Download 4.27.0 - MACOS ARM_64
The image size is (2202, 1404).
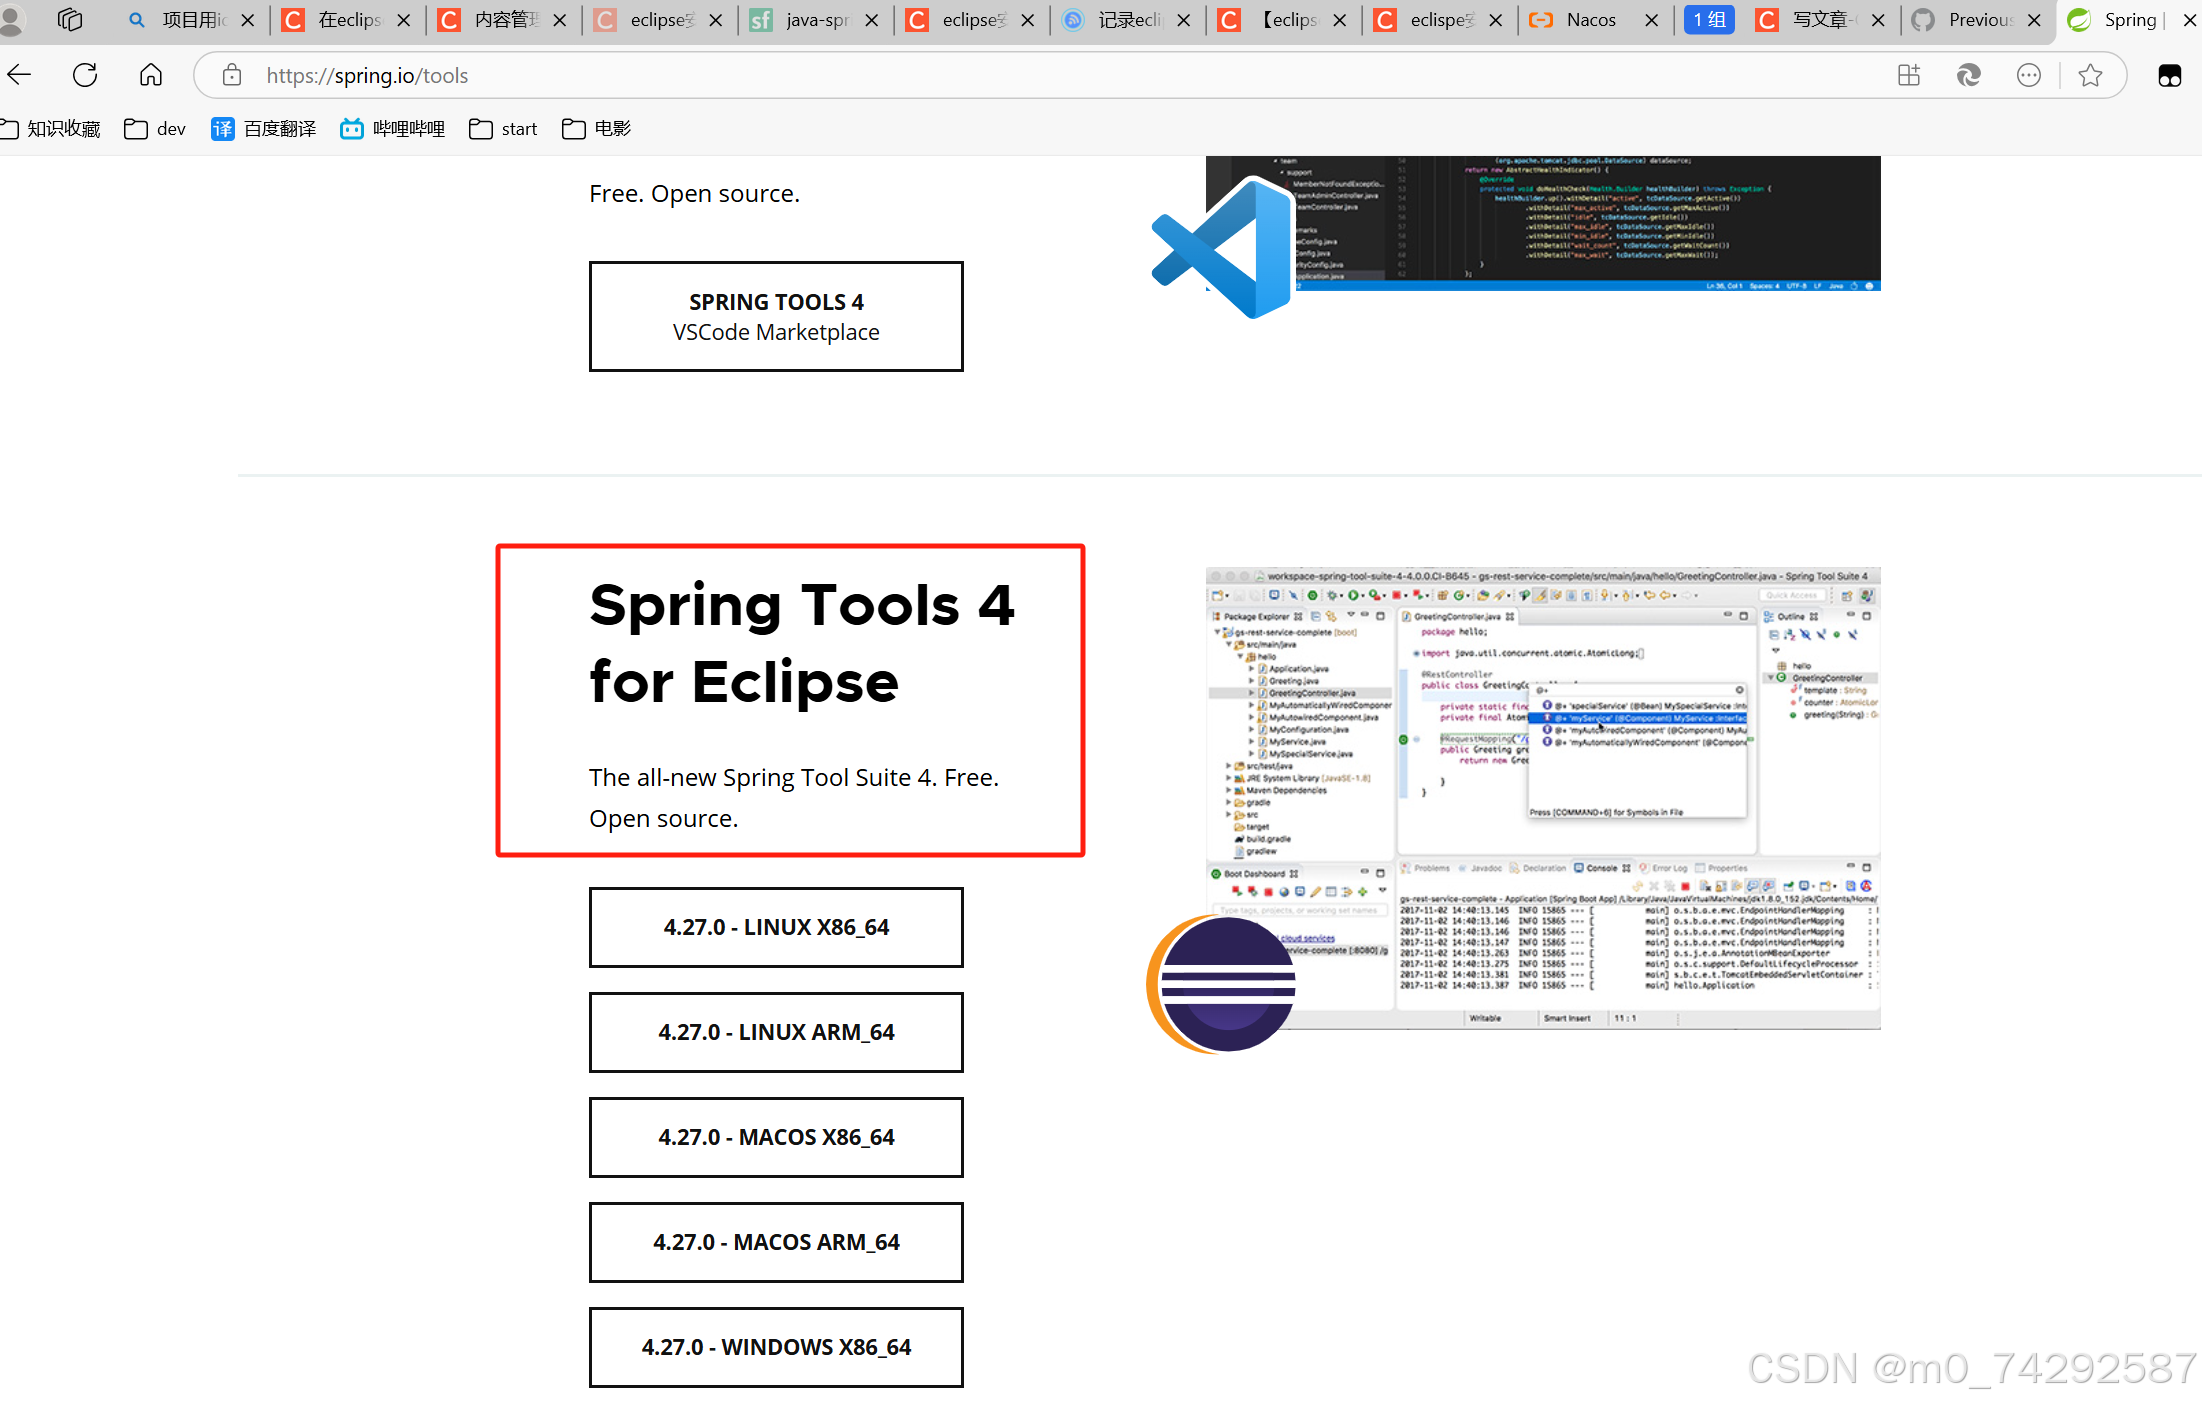[x=776, y=1242]
